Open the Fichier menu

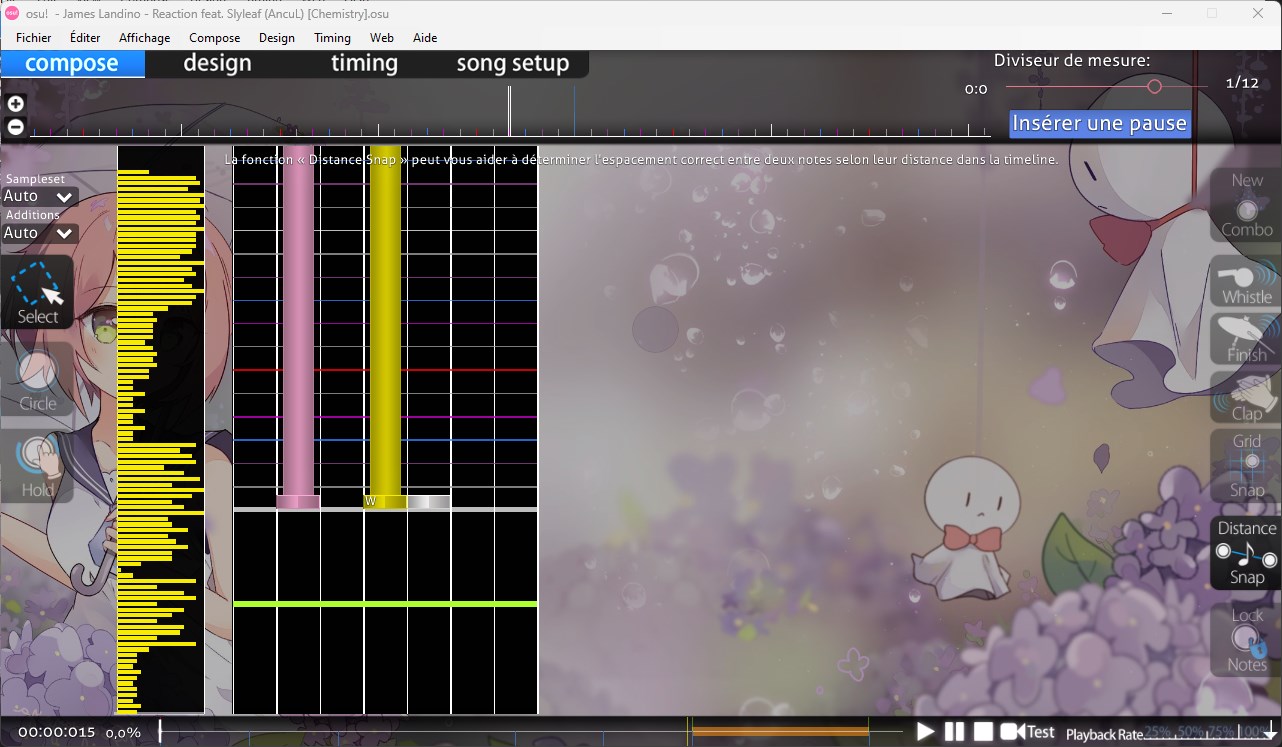[34, 38]
